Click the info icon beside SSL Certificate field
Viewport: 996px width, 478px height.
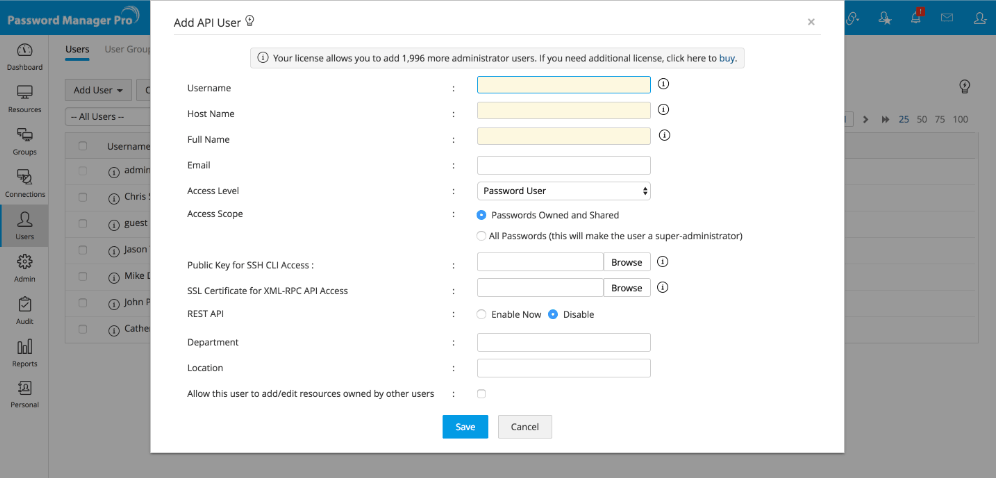pyautogui.click(x=662, y=288)
